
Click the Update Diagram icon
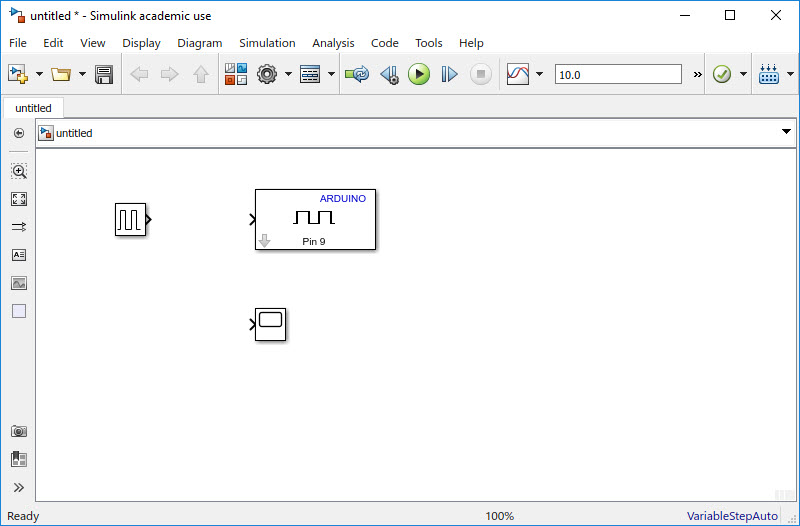357,74
